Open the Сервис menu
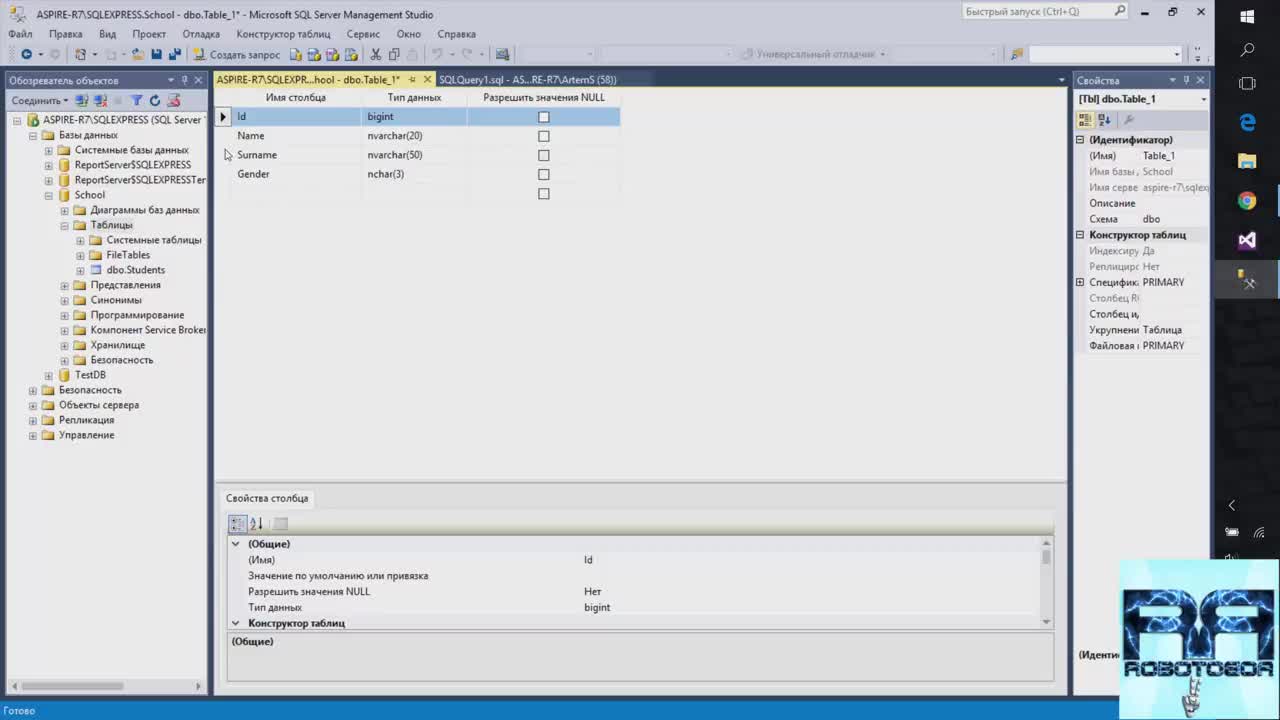Viewport: 1280px width, 720px height. [363, 34]
